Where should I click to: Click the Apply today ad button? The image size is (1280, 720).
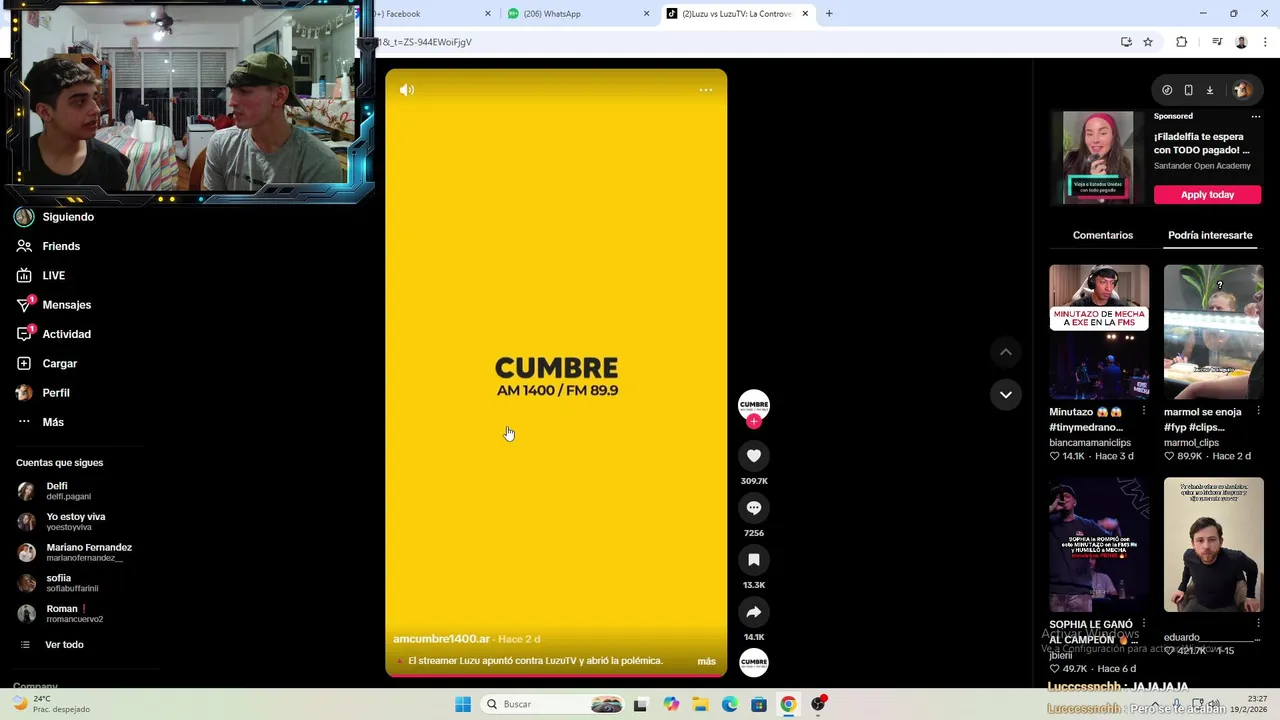point(1207,195)
